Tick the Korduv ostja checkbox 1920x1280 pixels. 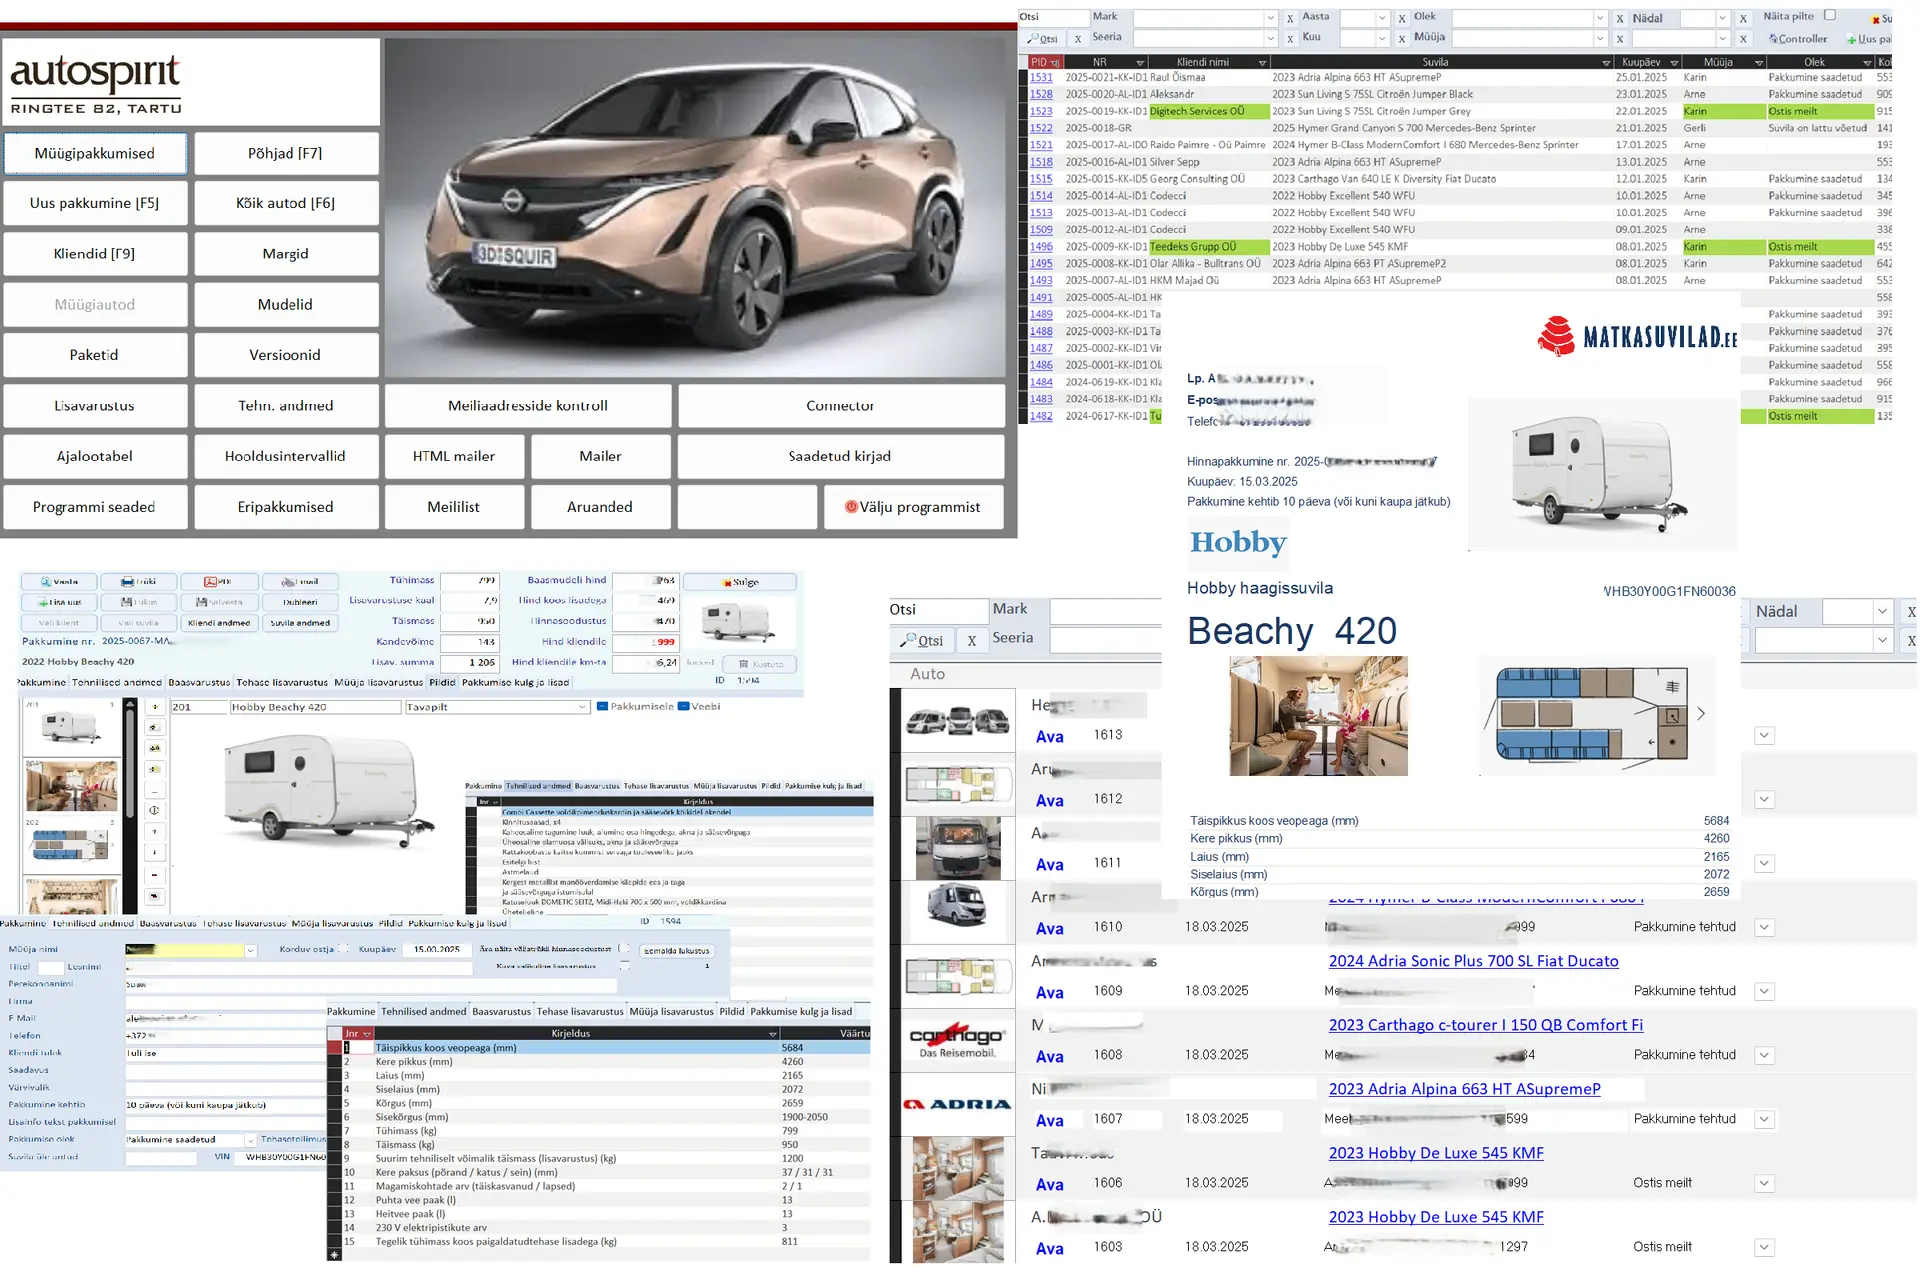(344, 949)
